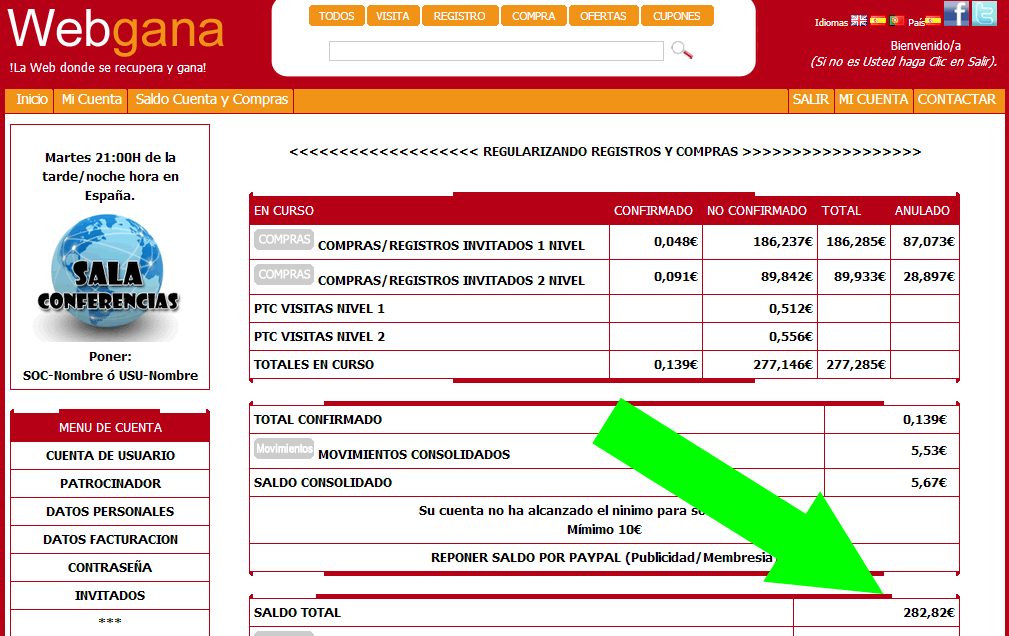
Task: Open the Sala Conferencias globe image
Action: tap(107, 278)
